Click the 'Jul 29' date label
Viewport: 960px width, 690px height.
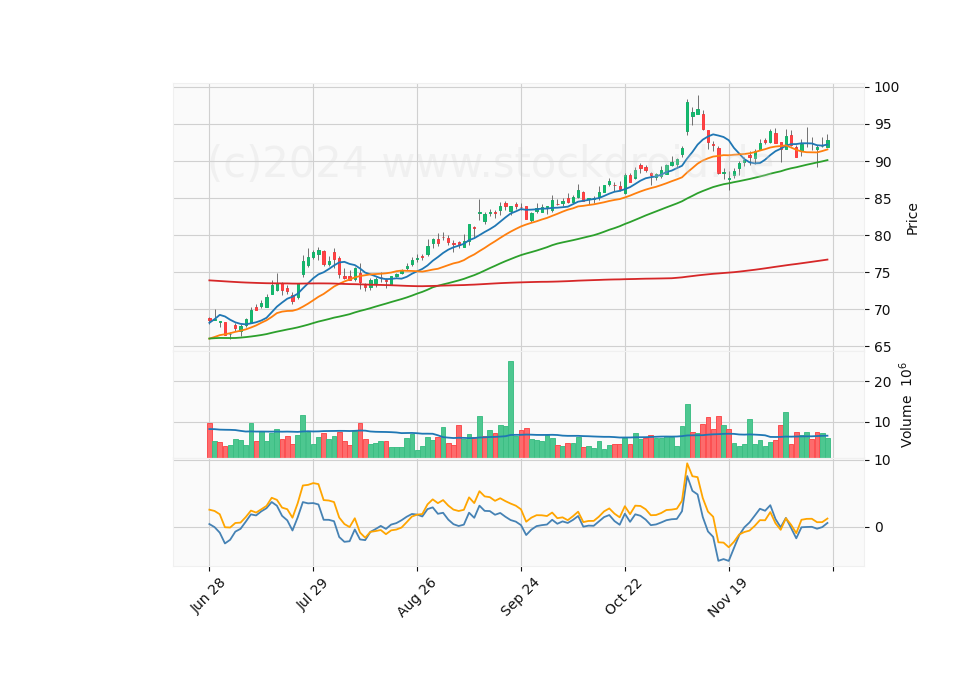coord(311,594)
